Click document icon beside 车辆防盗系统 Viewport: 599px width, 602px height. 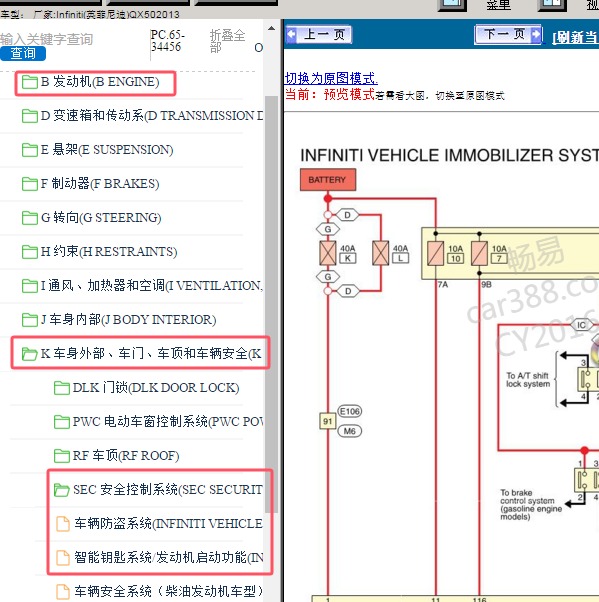pos(63,524)
